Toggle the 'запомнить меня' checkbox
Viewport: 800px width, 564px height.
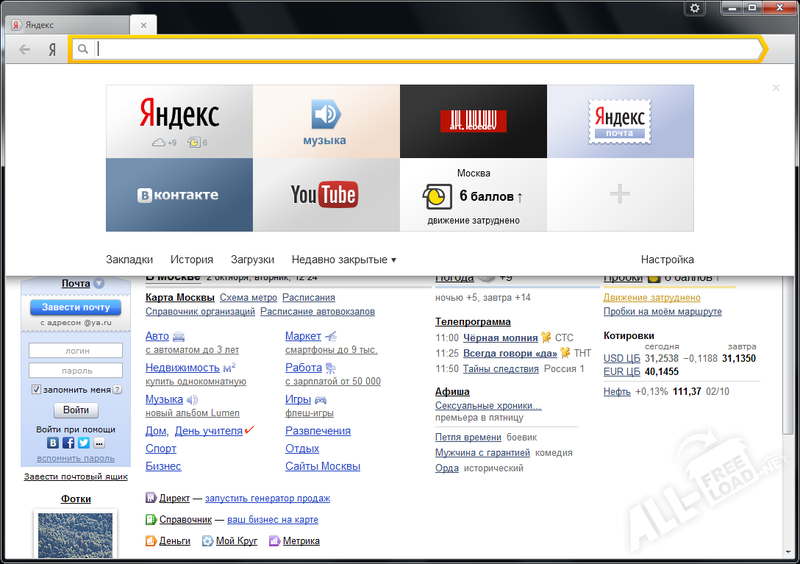(x=37, y=389)
